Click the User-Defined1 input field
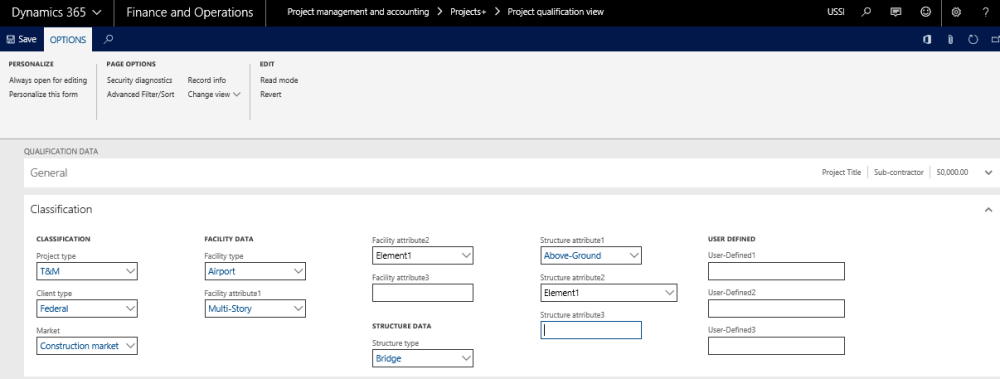1000x379 pixels. click(x=776, y=271)
